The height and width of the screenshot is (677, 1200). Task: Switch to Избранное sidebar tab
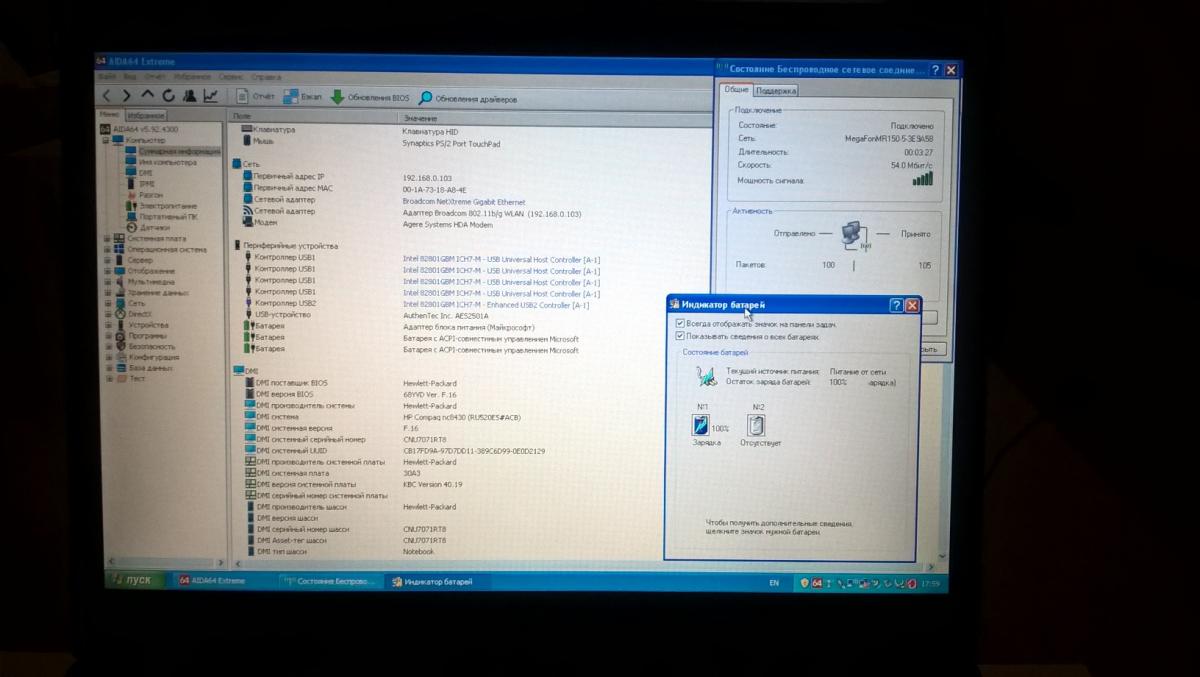(146, 116)
